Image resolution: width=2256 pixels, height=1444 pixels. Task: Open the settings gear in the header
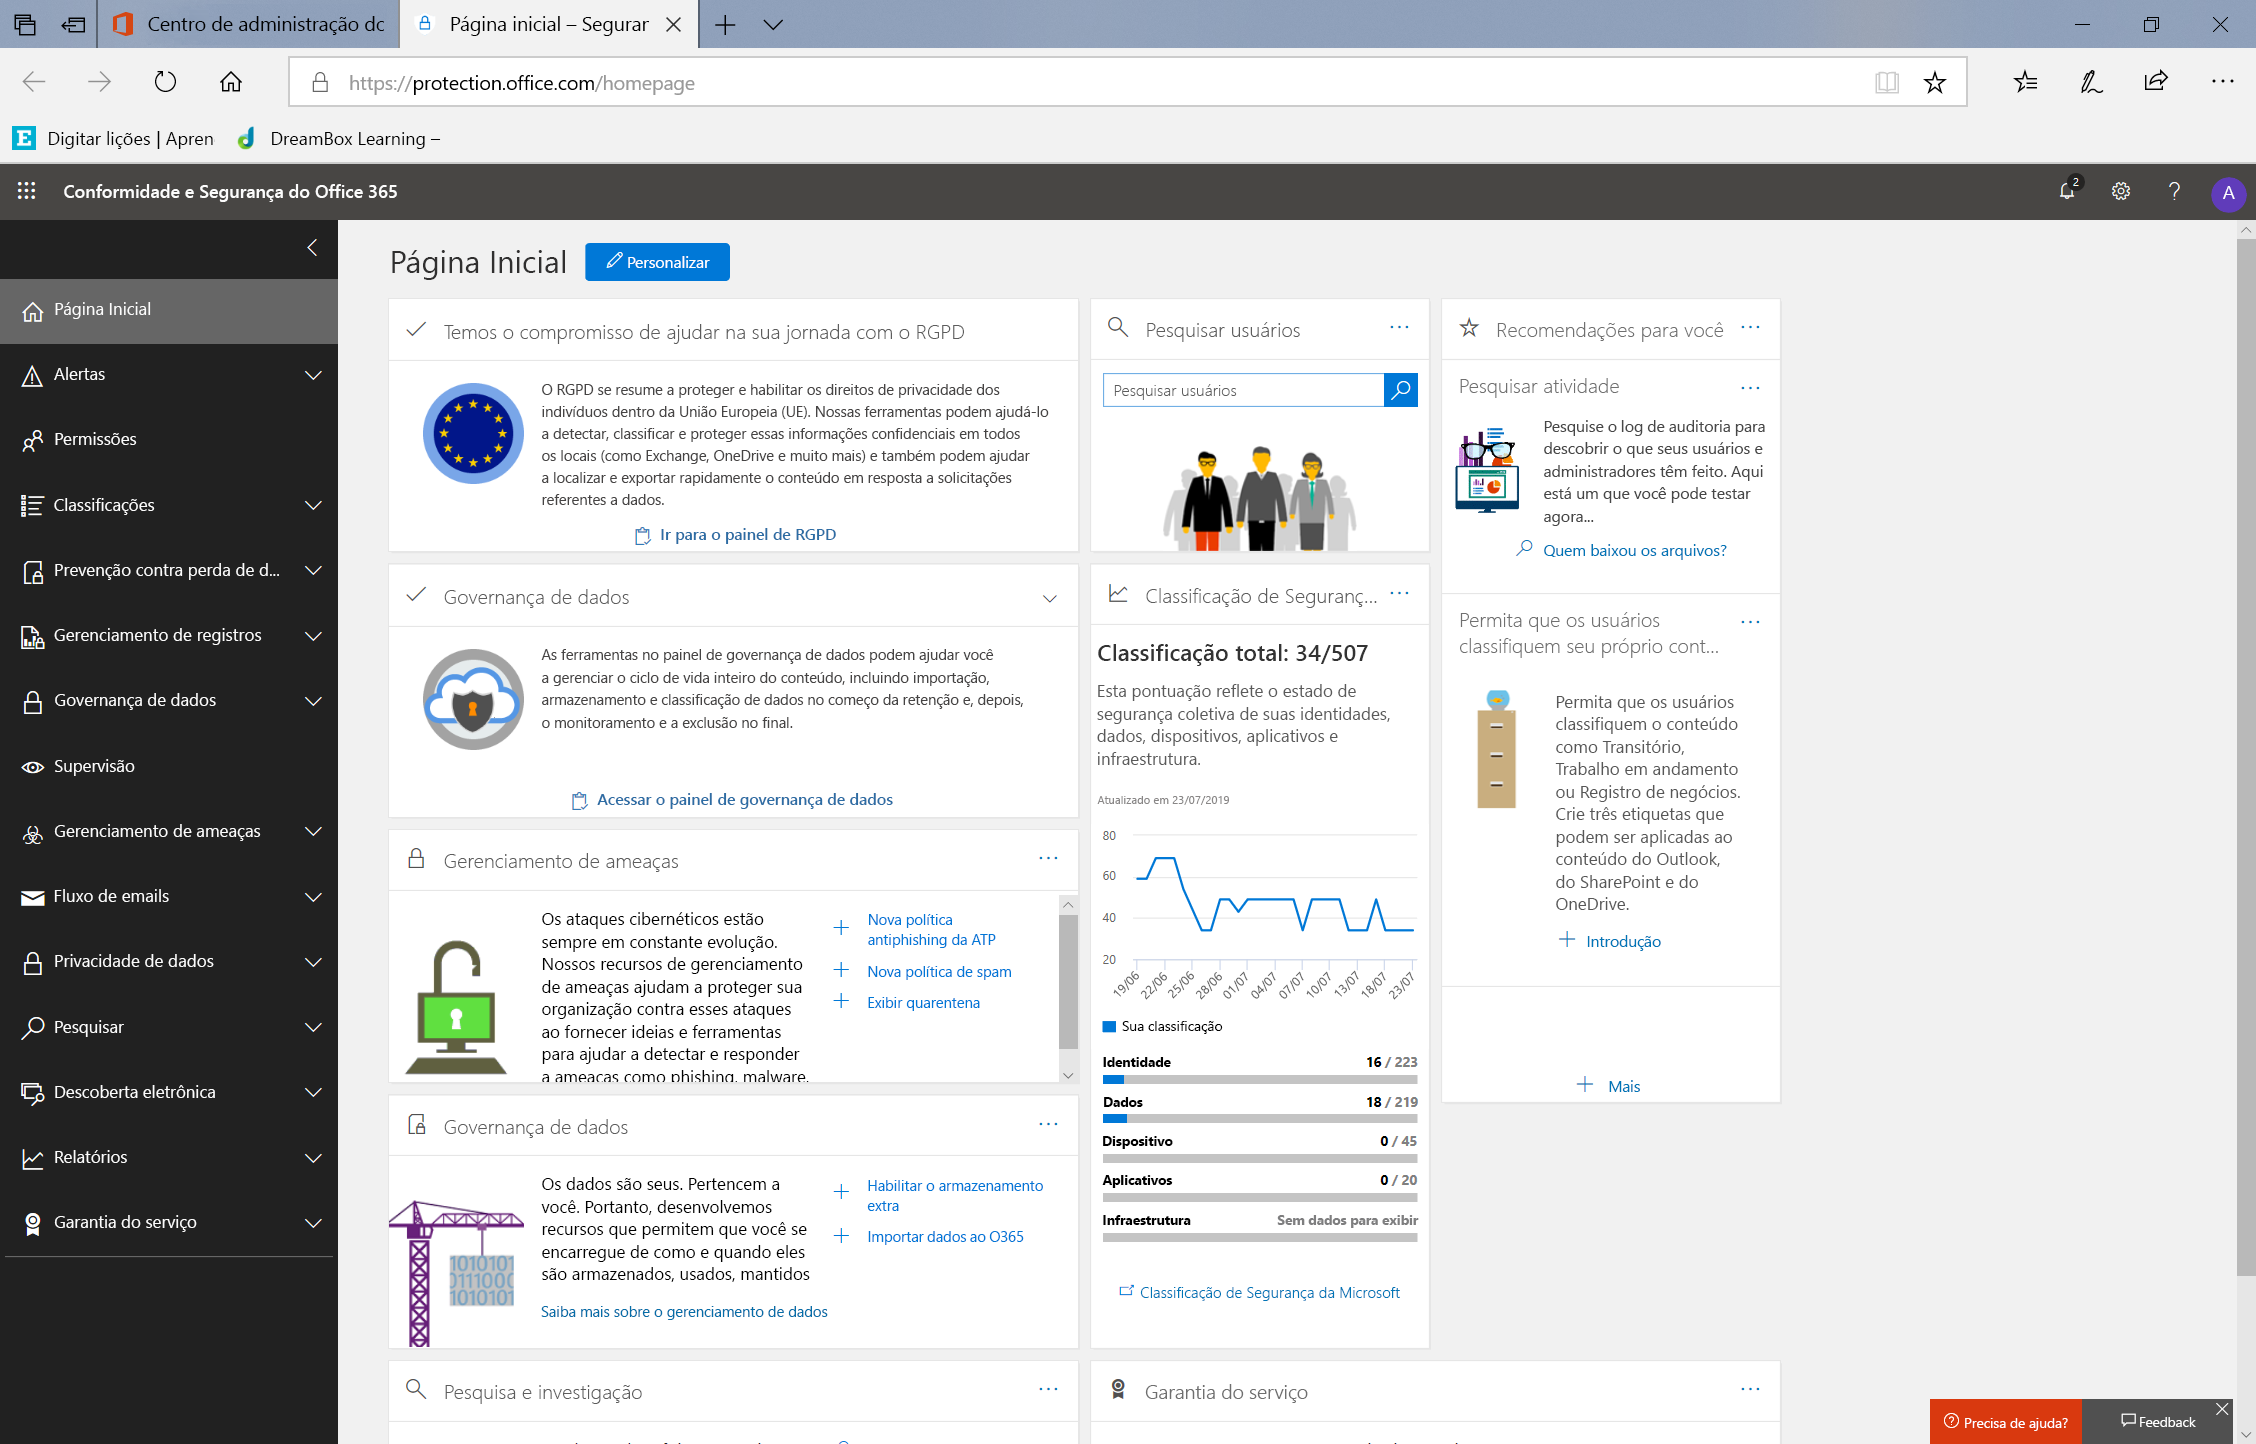pos(2121,191)
